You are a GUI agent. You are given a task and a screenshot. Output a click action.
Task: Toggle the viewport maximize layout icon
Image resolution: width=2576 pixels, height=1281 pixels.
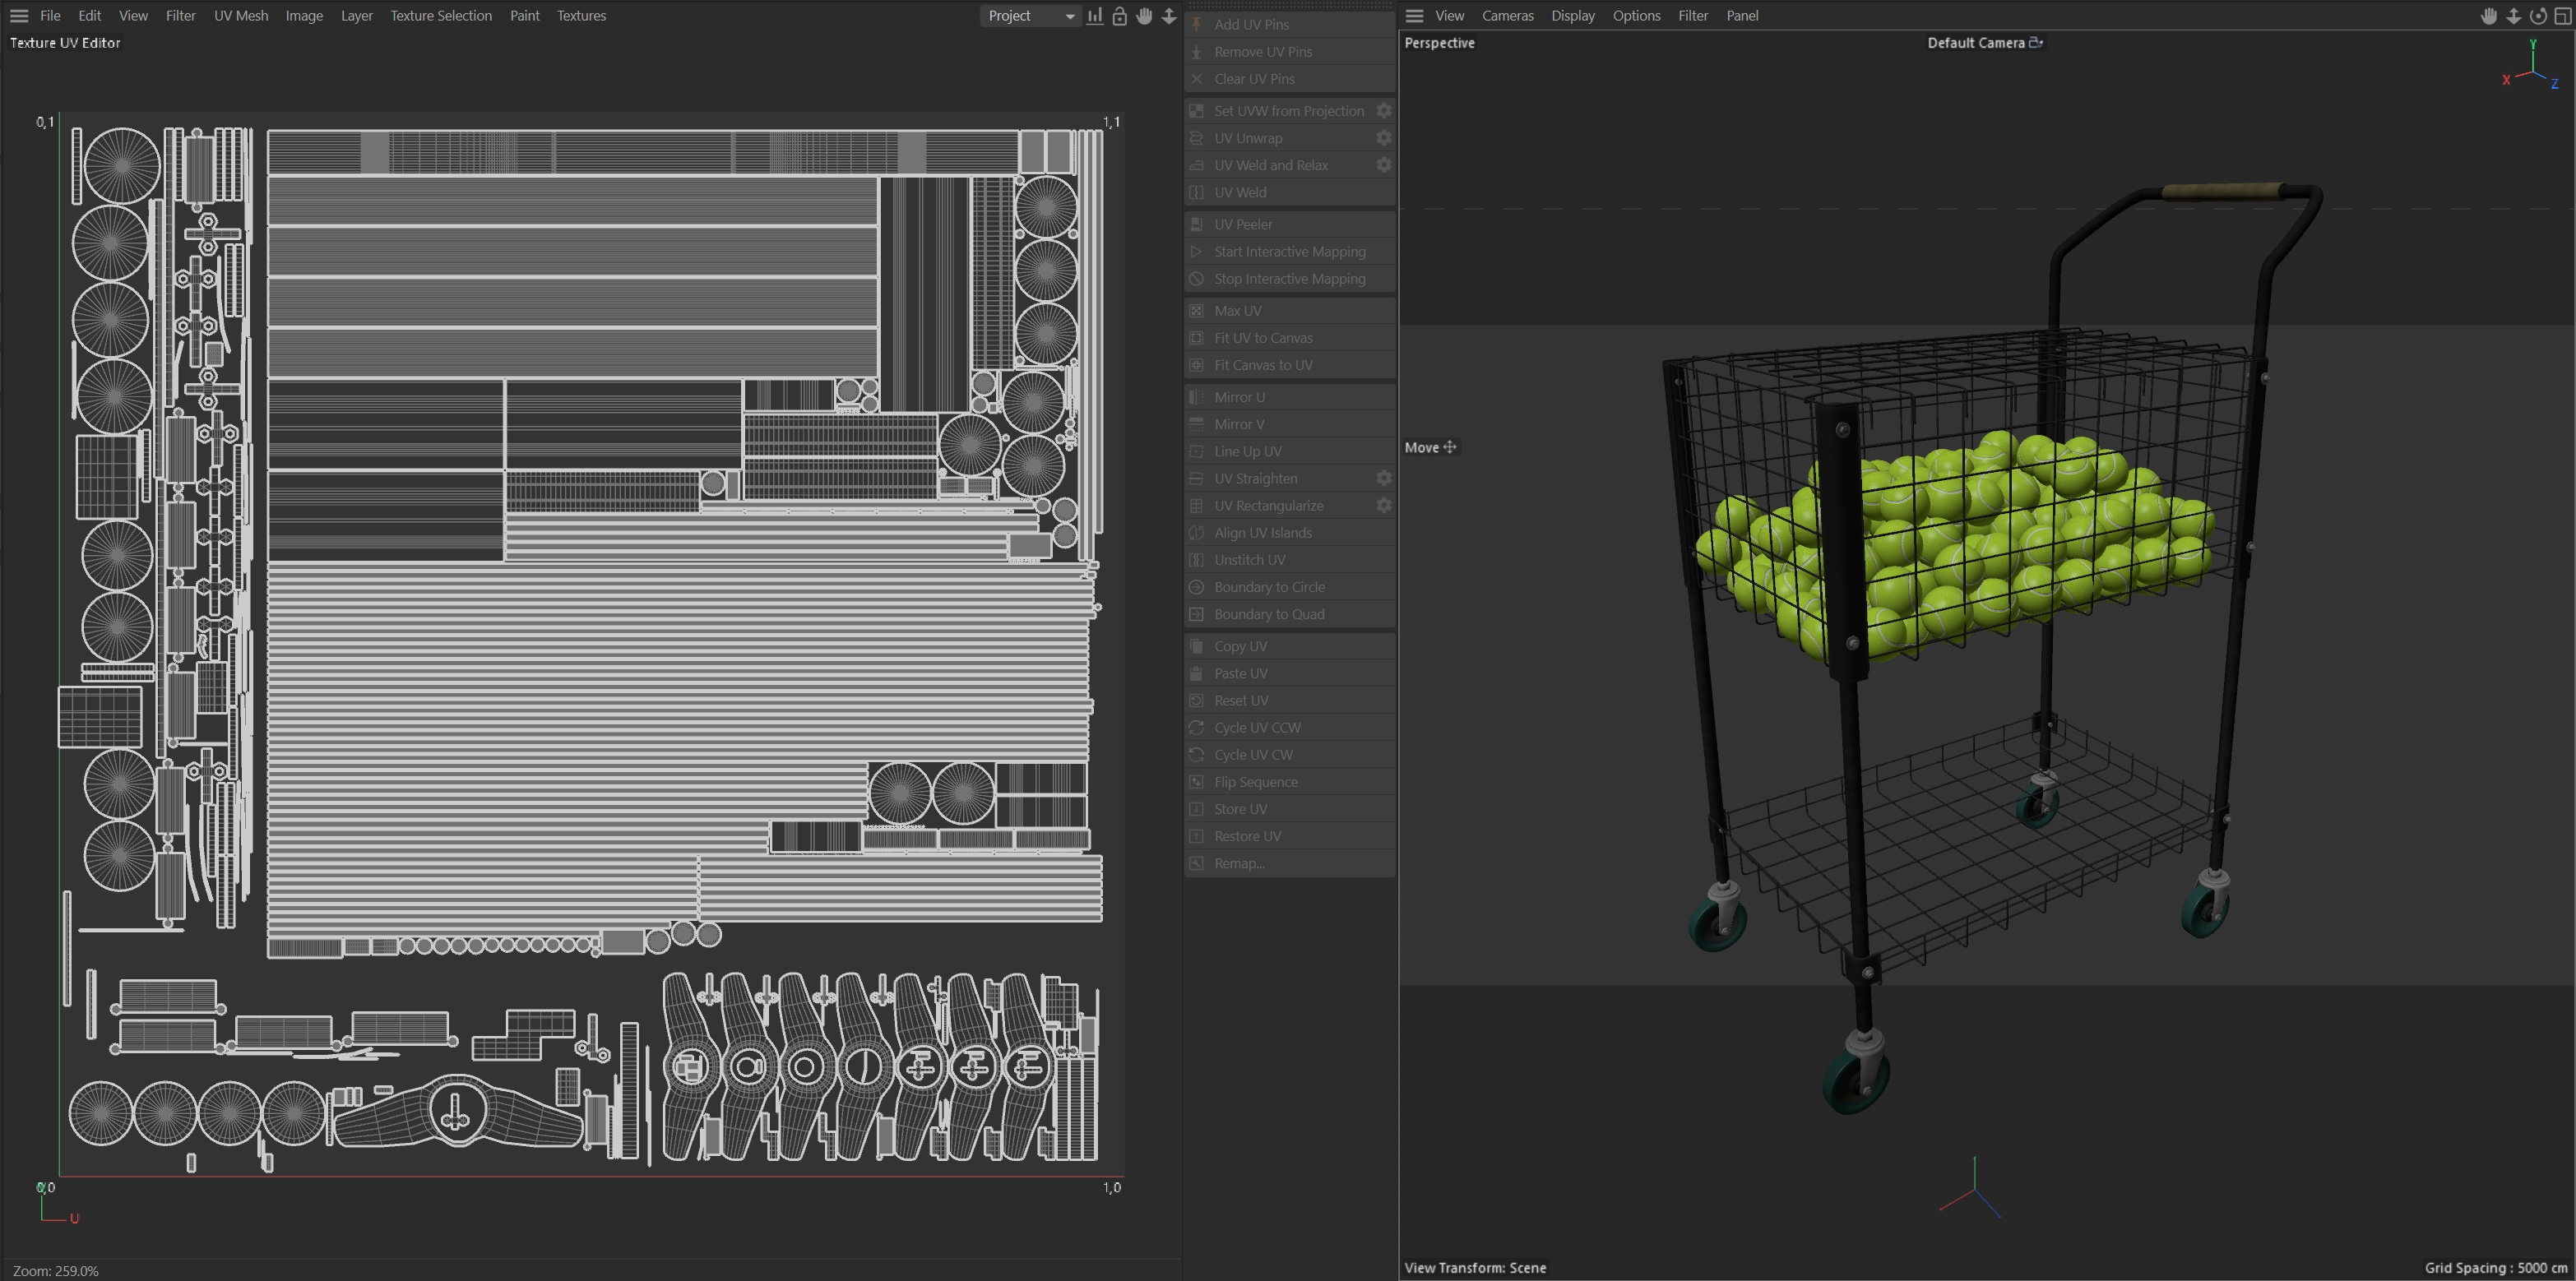click(x=2561, y=16)
